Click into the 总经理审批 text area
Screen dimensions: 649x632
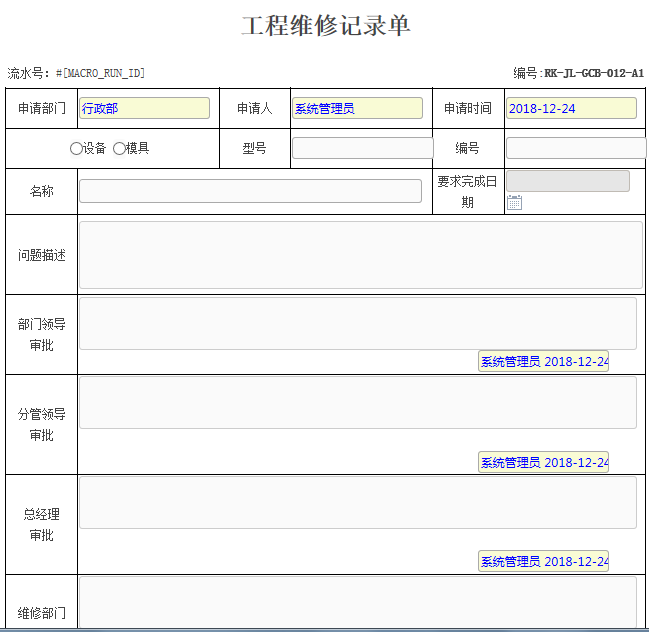358,502
